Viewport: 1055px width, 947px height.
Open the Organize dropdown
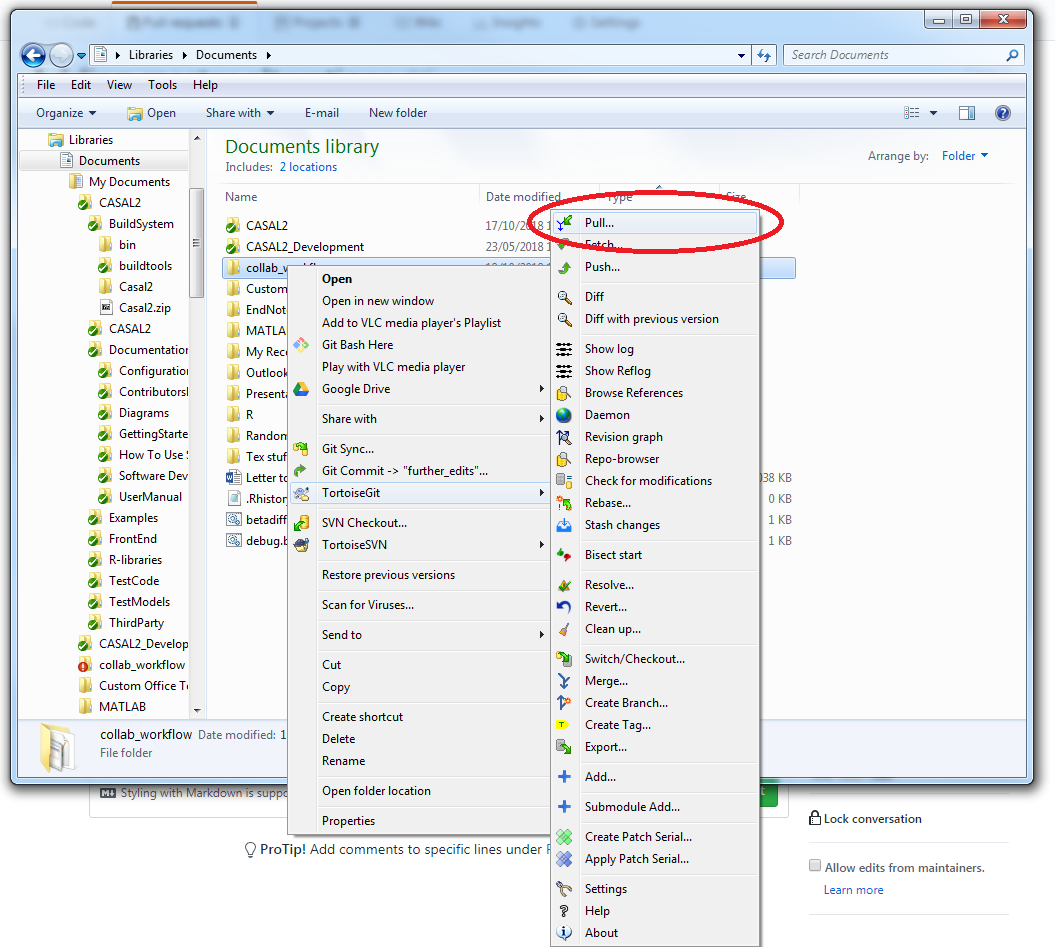pos(66,113)
